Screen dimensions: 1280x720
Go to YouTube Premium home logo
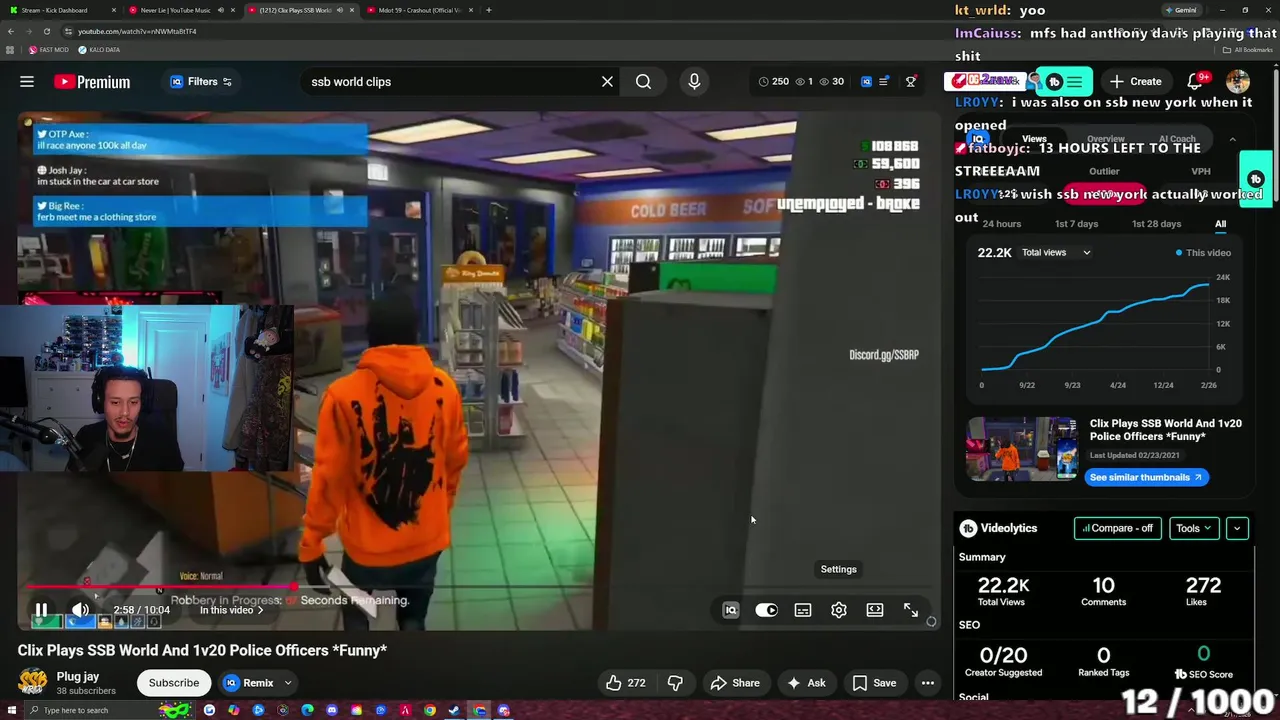(x=92, y=82)
